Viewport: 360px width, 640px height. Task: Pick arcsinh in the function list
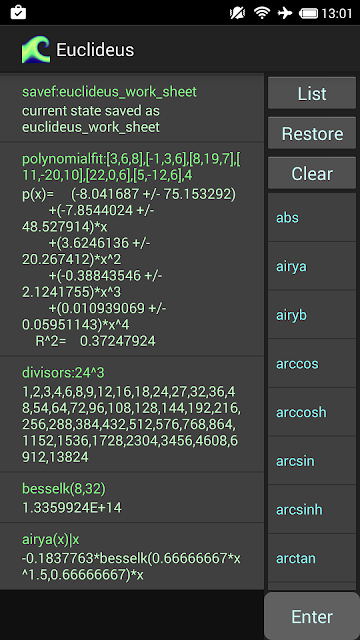[x=312, y=509]
